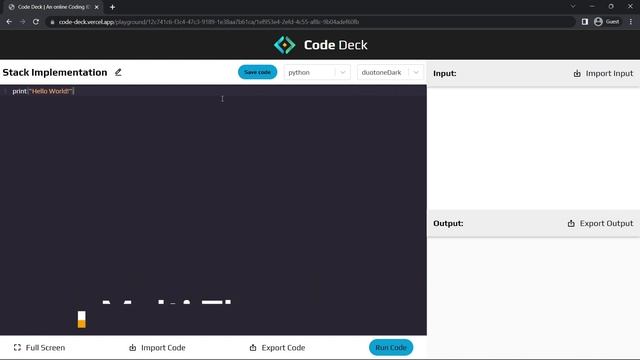Click the Full Screen expand icon
Screen dimensions: 640x360
[17, 348]
